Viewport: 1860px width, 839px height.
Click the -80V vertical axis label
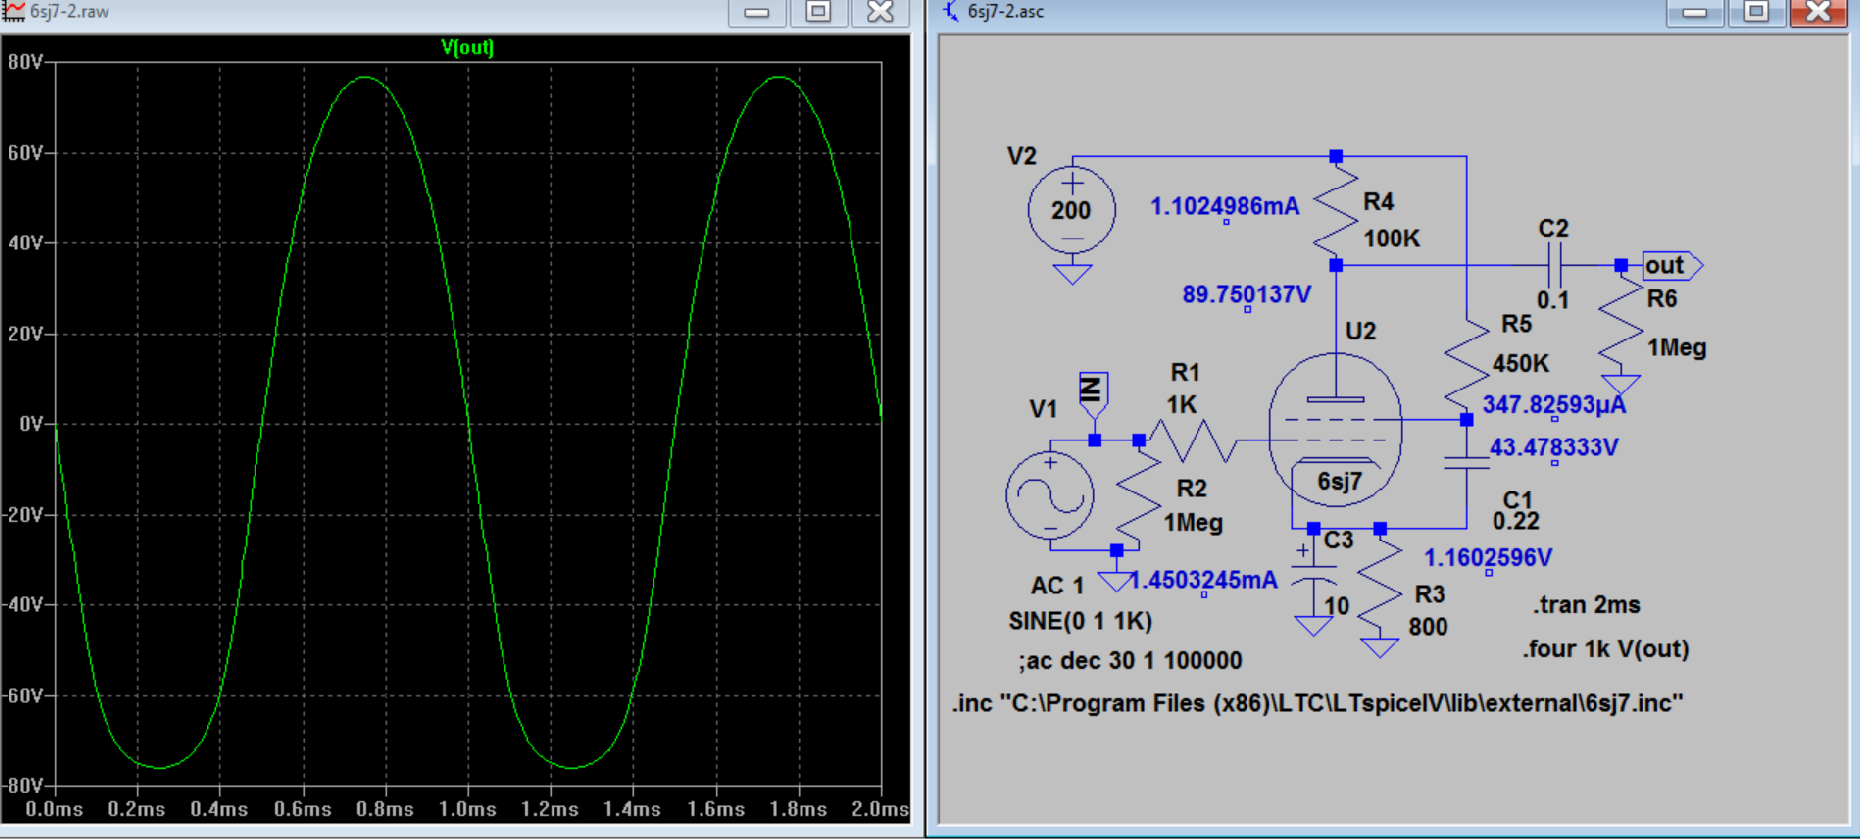pos(22,786)
